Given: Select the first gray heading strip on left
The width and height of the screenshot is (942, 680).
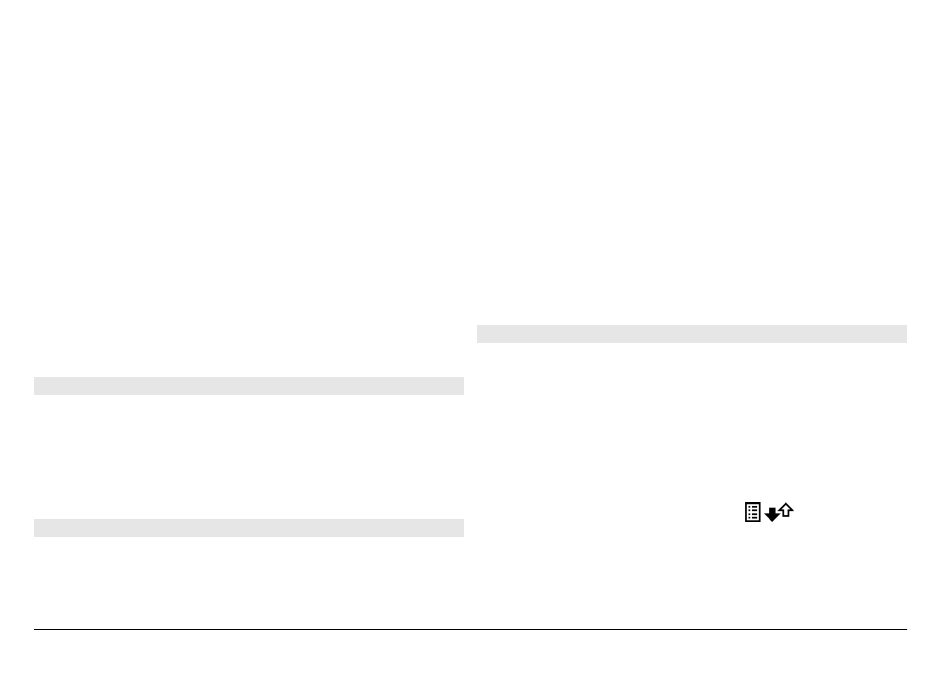Looking at the screenshot, I should [249, 386].
